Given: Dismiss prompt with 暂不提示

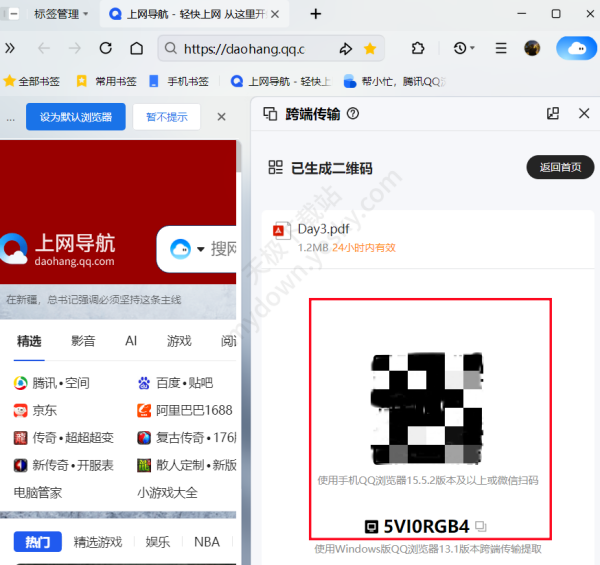Looking at the screenshot, I should point(166,117).
